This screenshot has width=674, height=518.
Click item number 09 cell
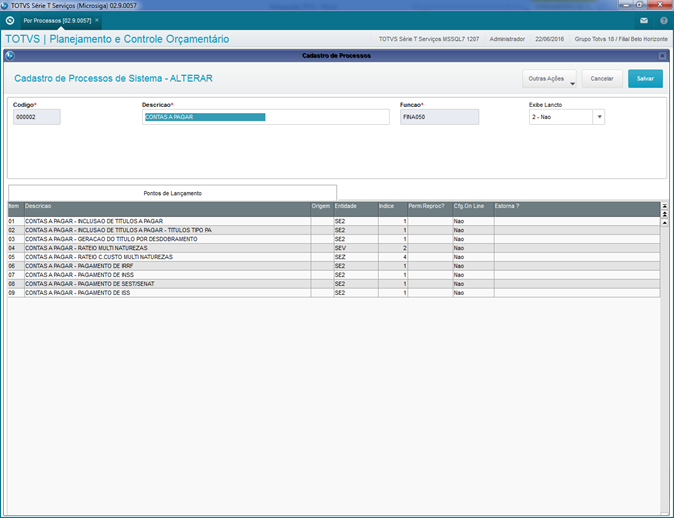(16, 293)
